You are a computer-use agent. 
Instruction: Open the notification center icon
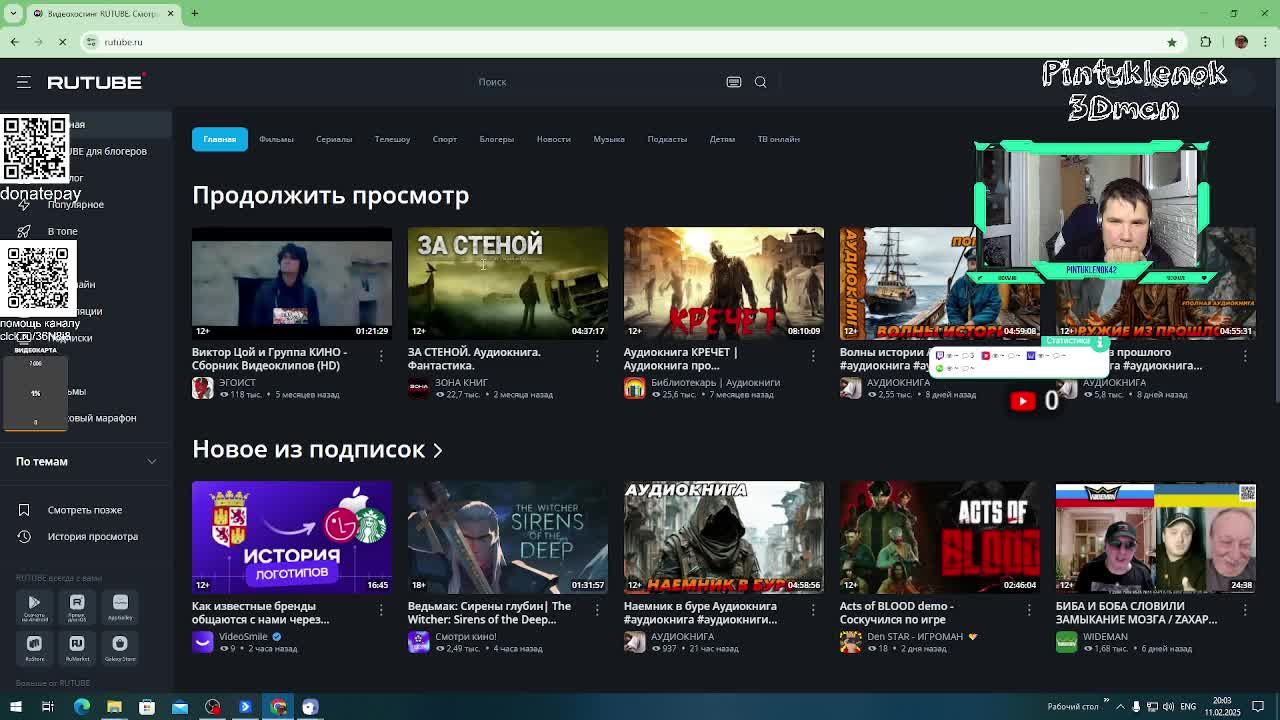1259,707
